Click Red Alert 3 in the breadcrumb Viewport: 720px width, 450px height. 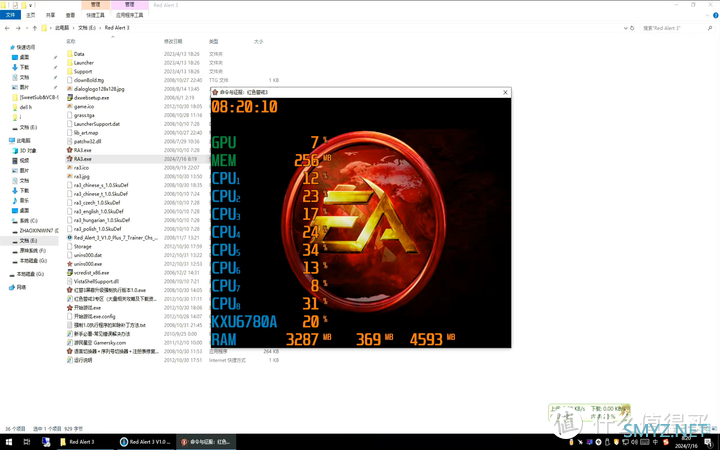(117, 28)
